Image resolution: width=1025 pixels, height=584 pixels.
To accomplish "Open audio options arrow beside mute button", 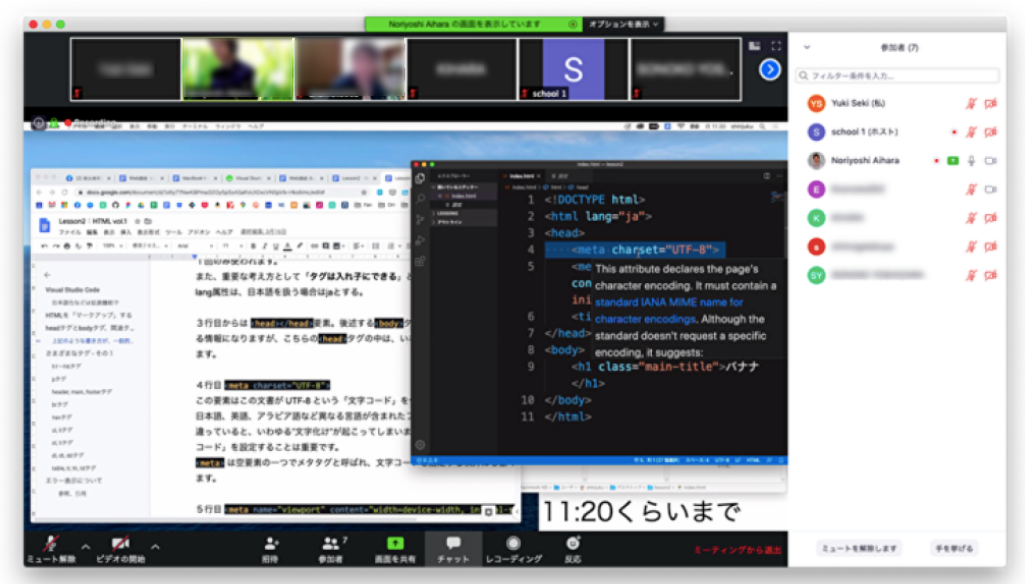I will [85, 546].
